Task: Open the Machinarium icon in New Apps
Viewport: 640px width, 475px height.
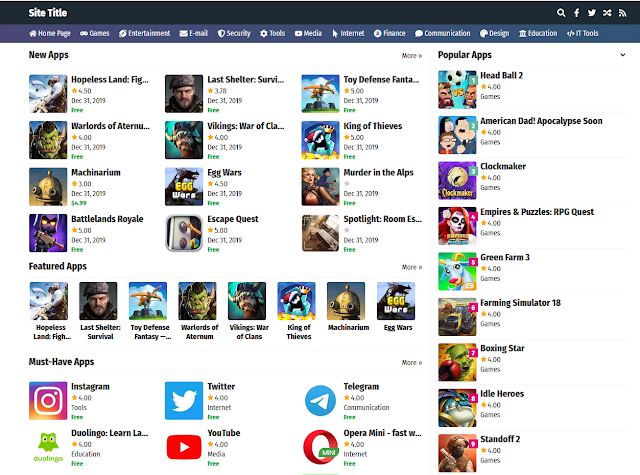Action: 48,186
